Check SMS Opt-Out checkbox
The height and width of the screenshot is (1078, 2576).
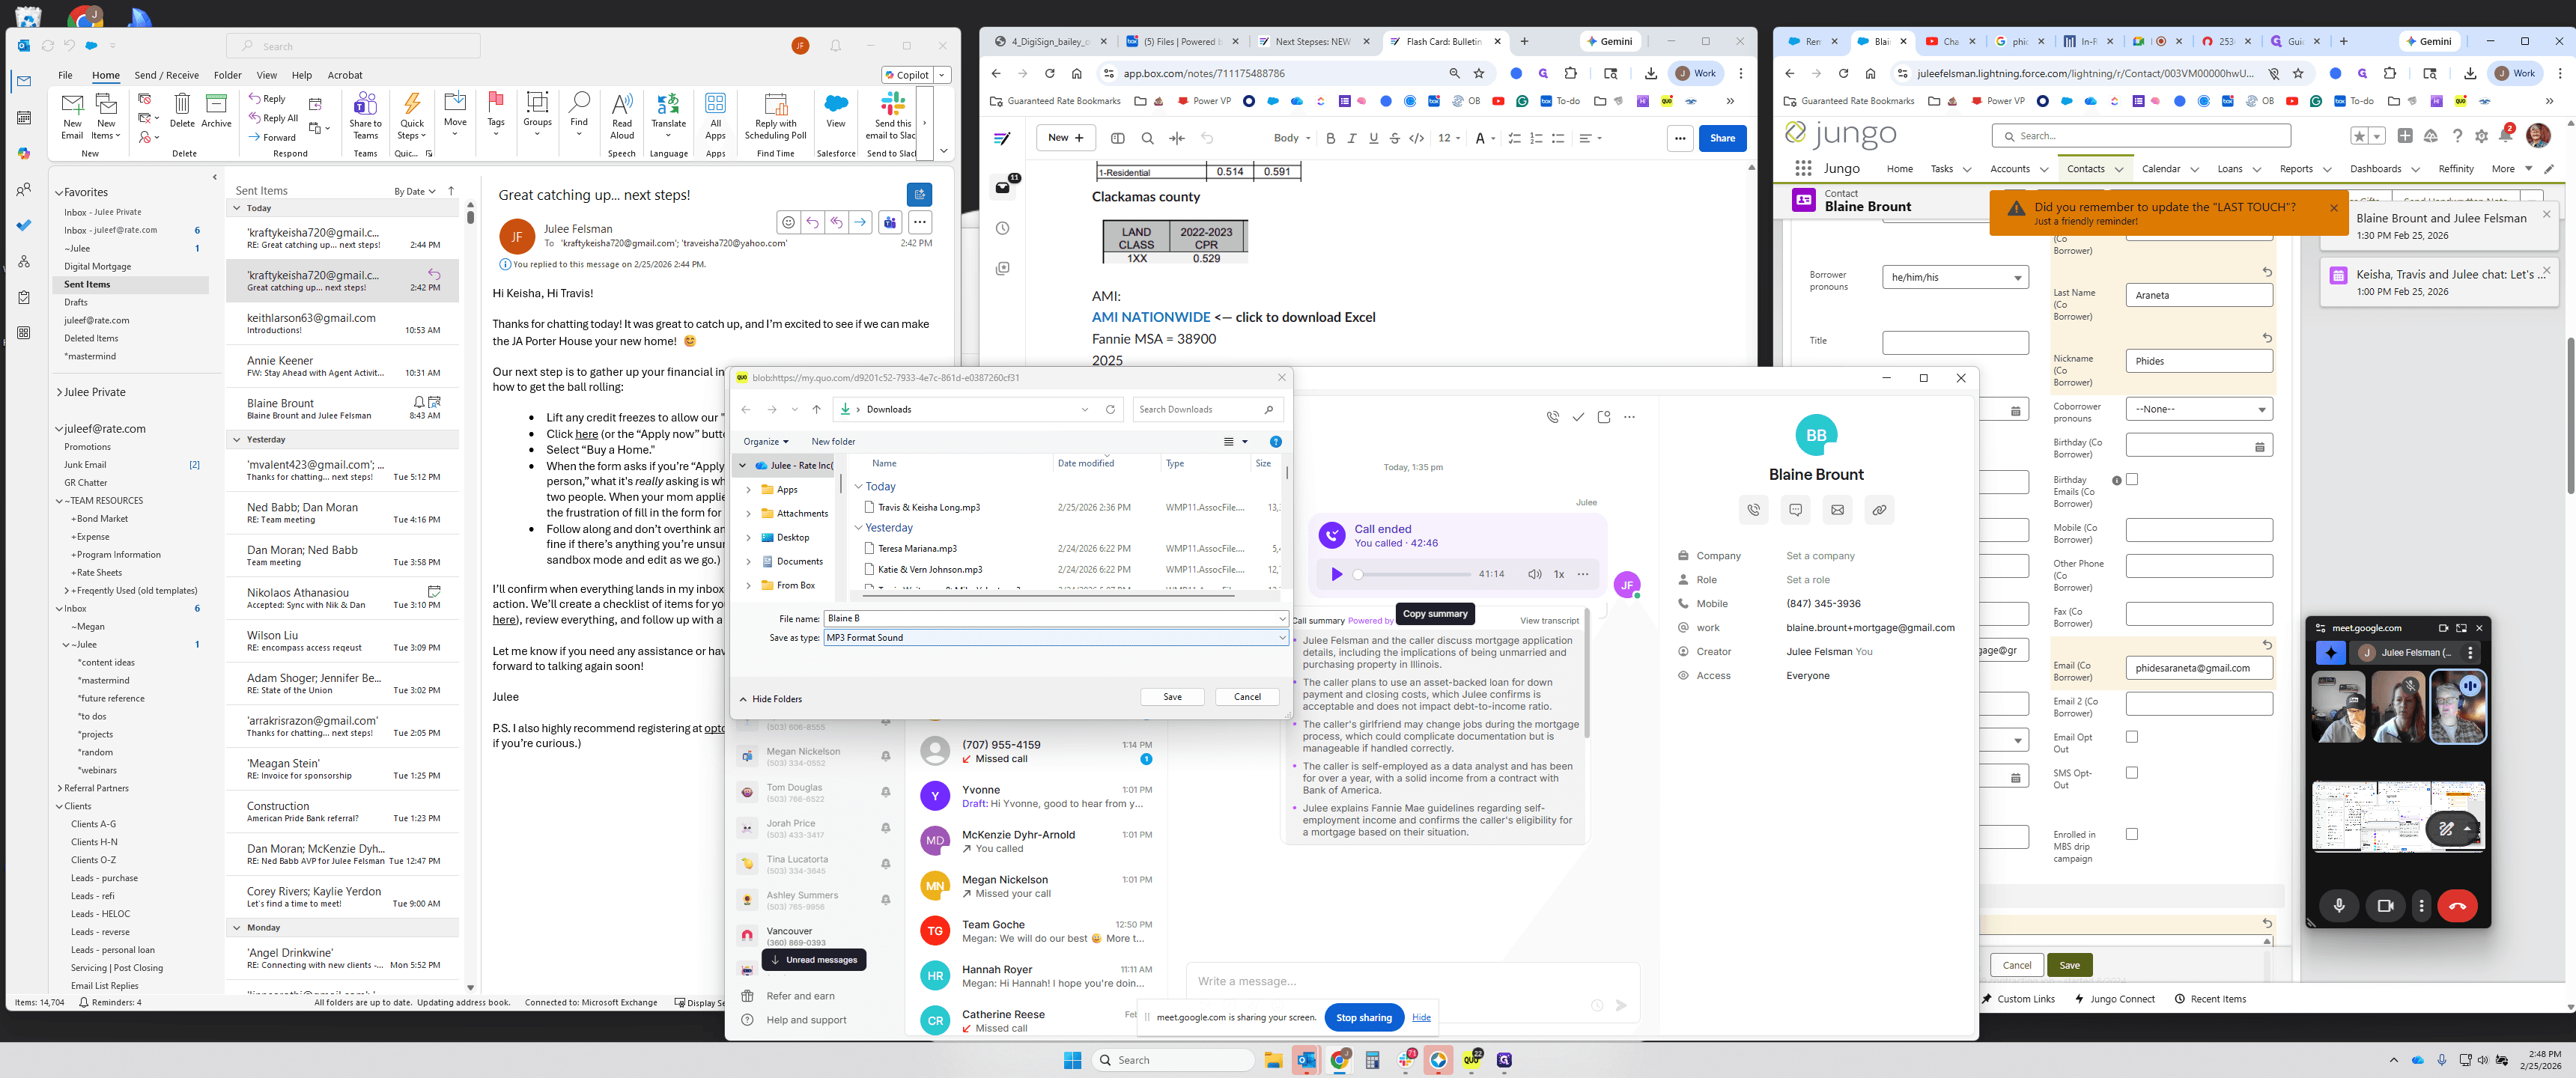click(2132, 773)
